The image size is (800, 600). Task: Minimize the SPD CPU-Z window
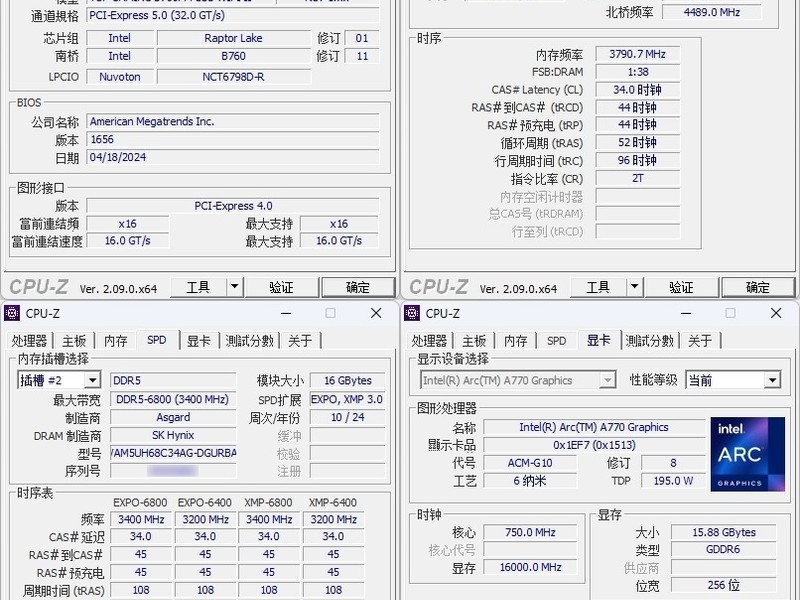tap(286, 313)
